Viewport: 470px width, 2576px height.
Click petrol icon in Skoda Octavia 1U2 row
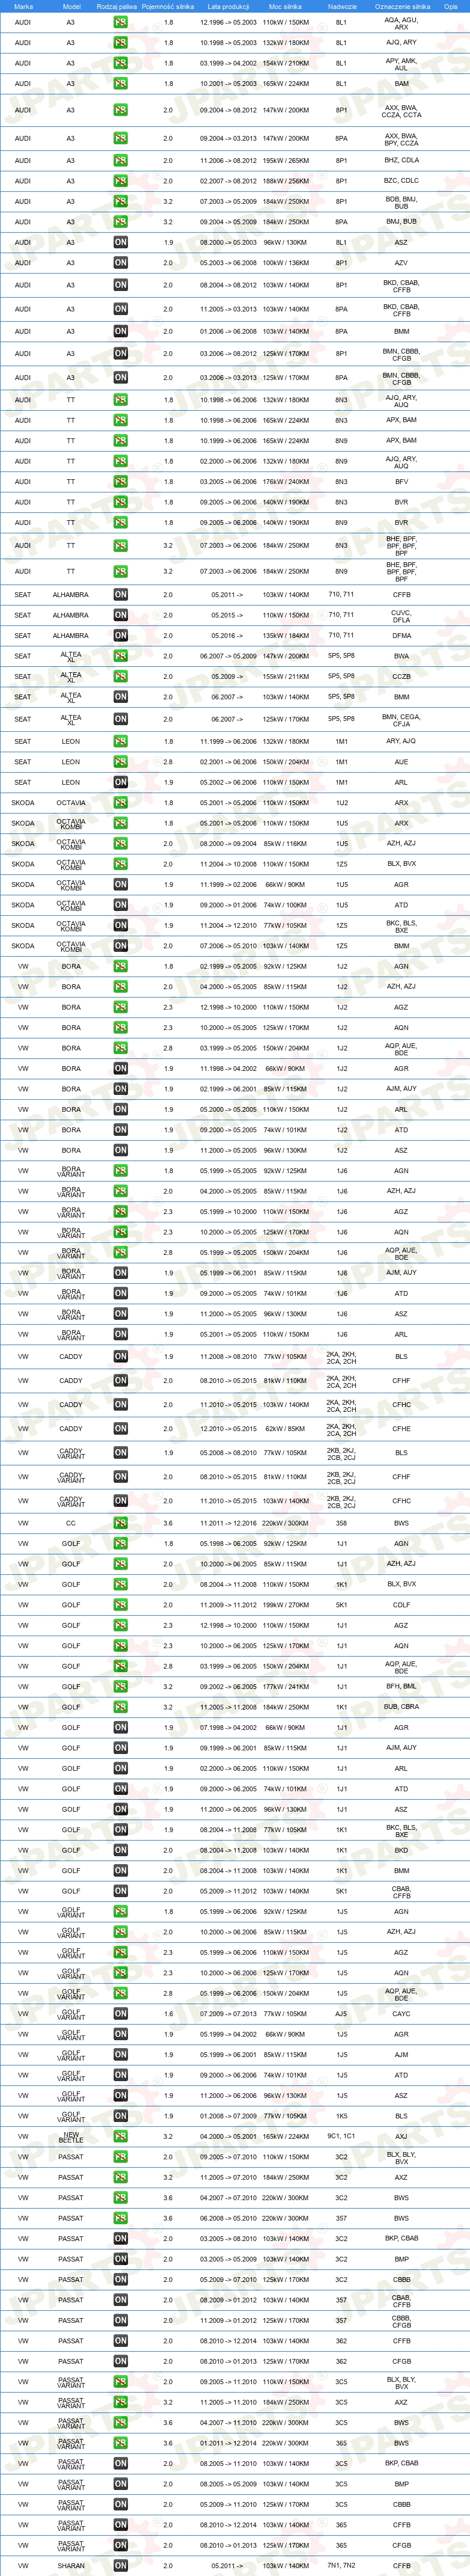point(120,803)
